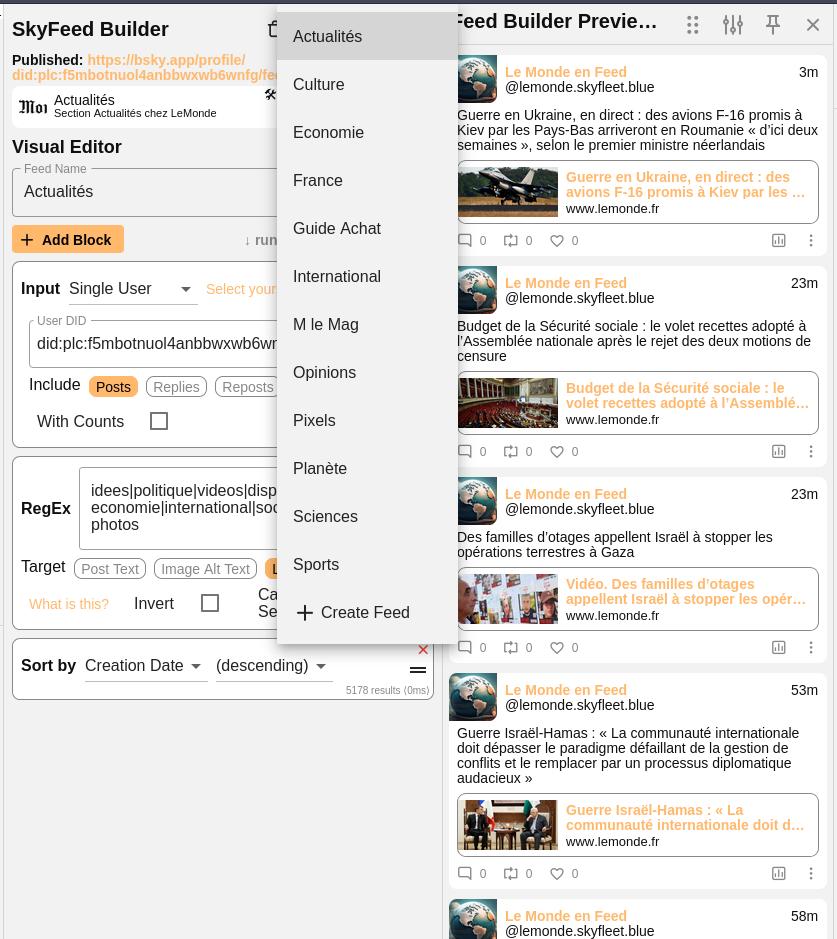Remove the Sort by block with red X

tap(423, 650)
